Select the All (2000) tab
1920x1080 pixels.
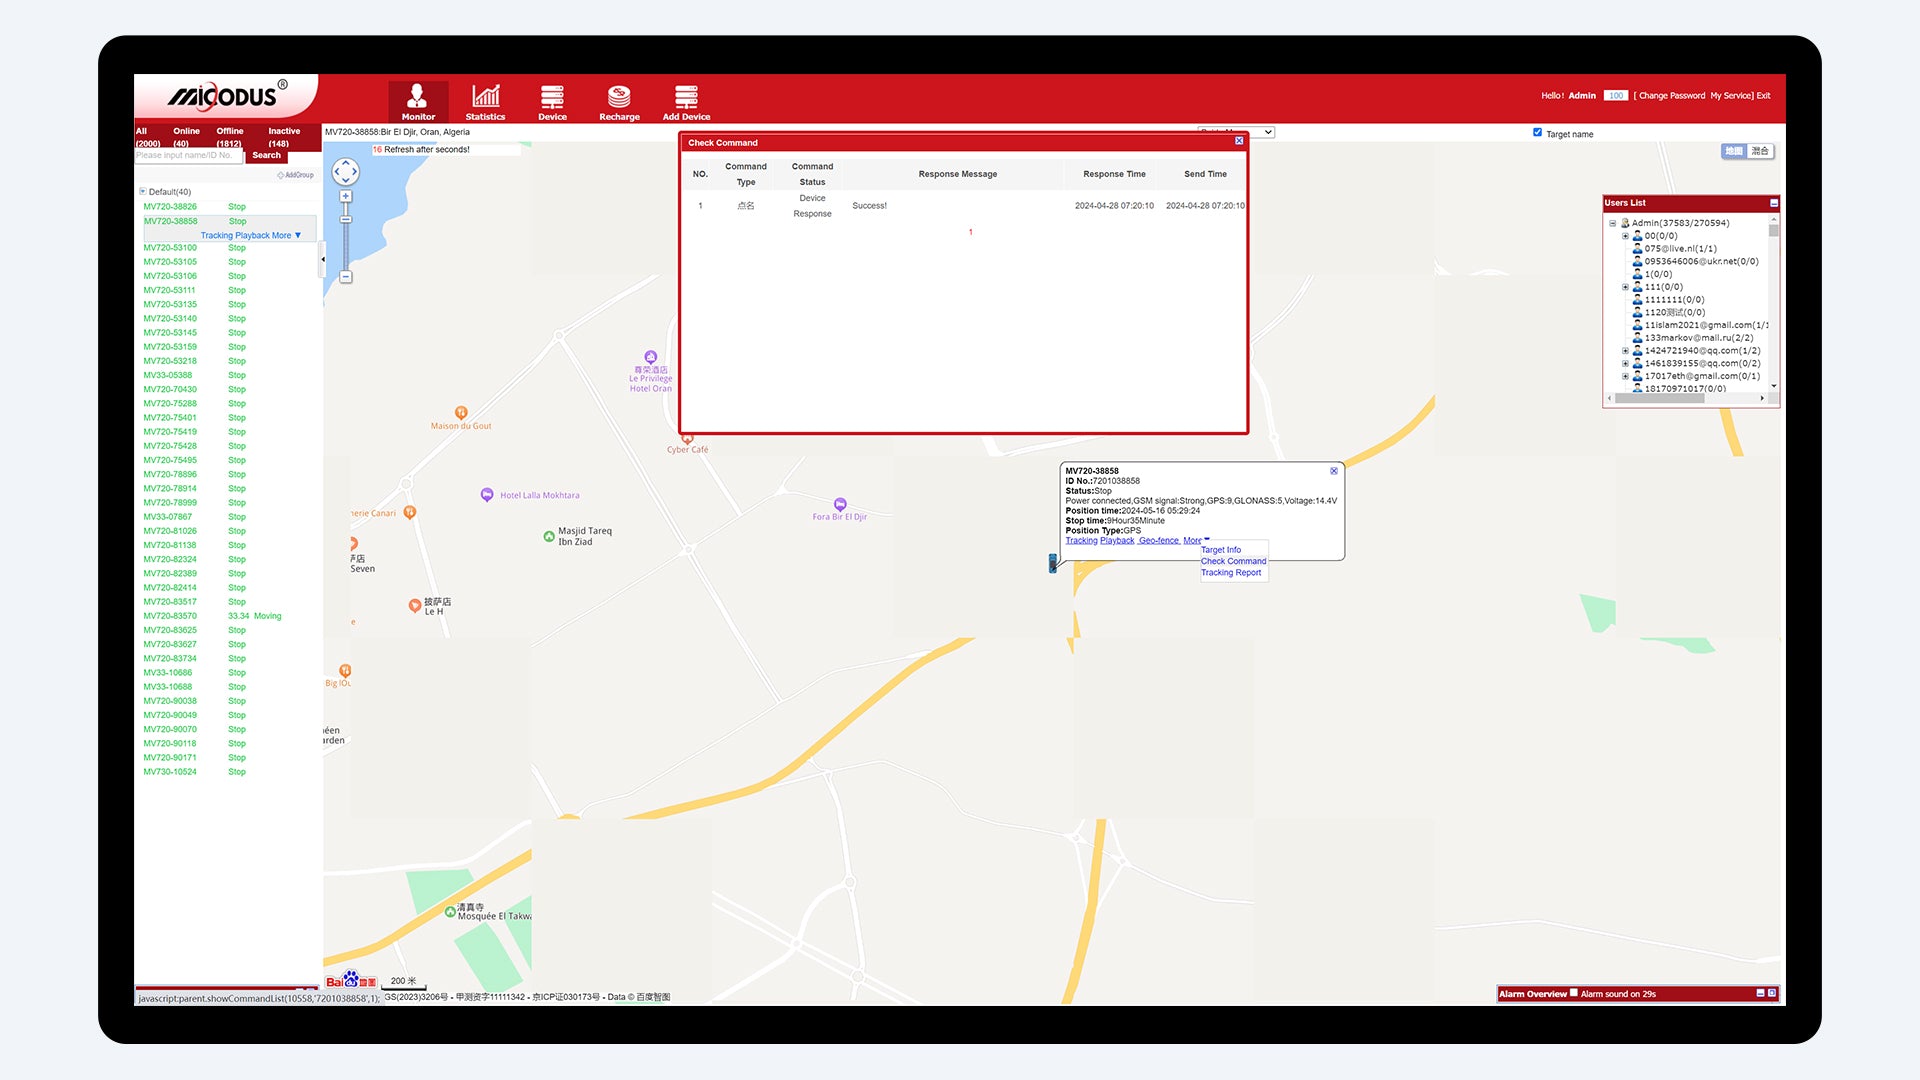(x=147, y=137)
